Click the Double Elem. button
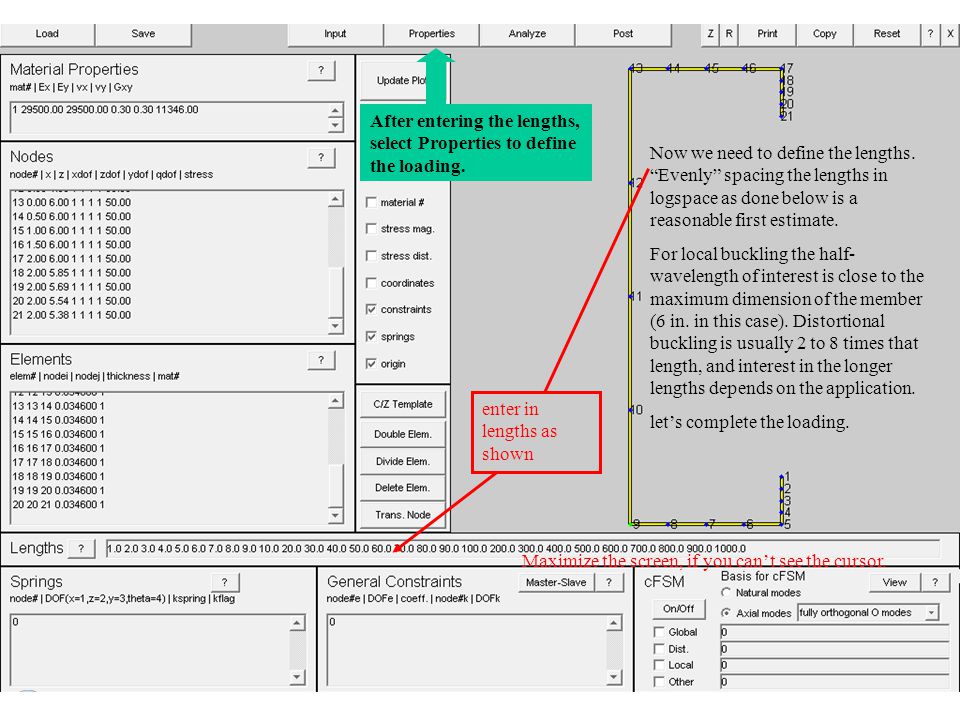The height and width of the screenshot is (720, 960). (402, 433)
